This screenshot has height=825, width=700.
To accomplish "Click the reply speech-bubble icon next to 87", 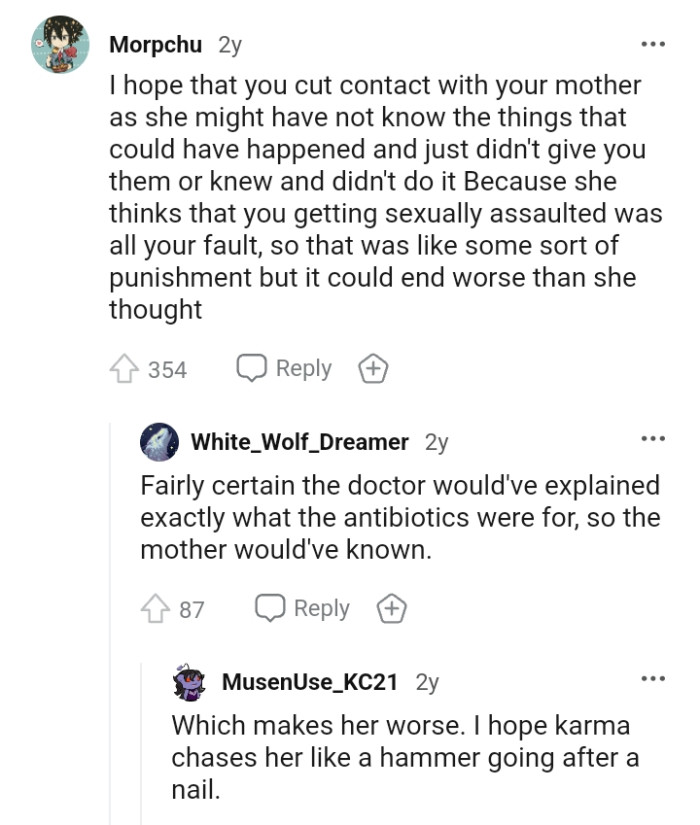I will click(x=268, y=608).
